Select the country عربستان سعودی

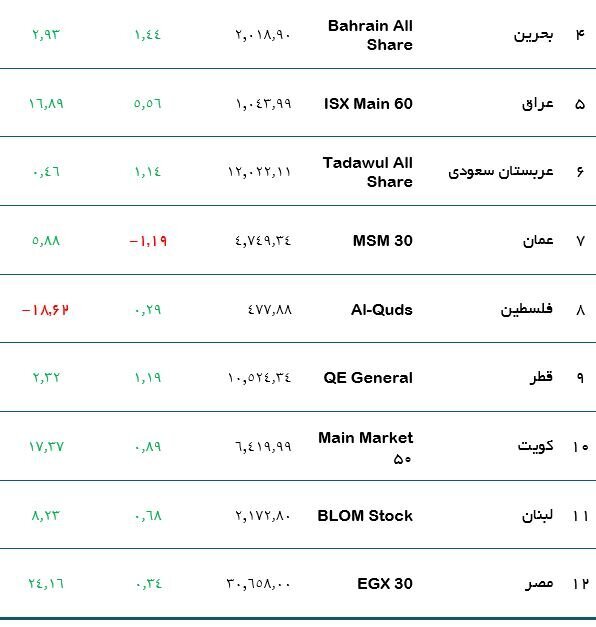click(x=501, y=172)
